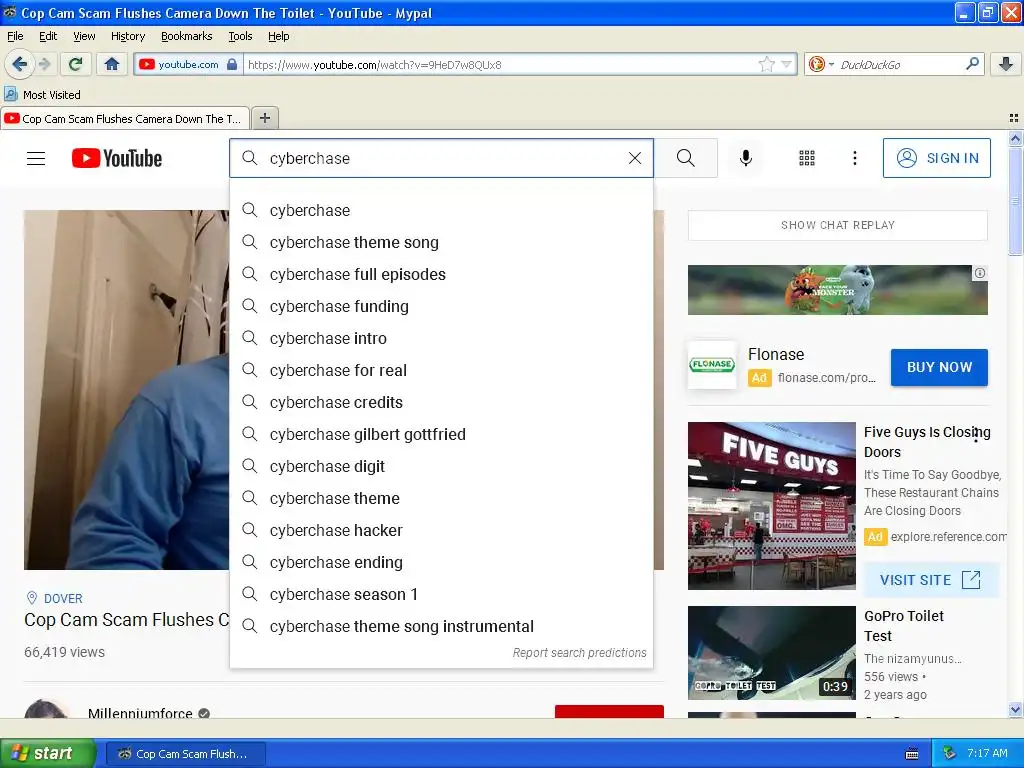Screen dimensions: 1024x768
Task: Click the keyboard icon in the taskbar
Action: pos(912,754)
